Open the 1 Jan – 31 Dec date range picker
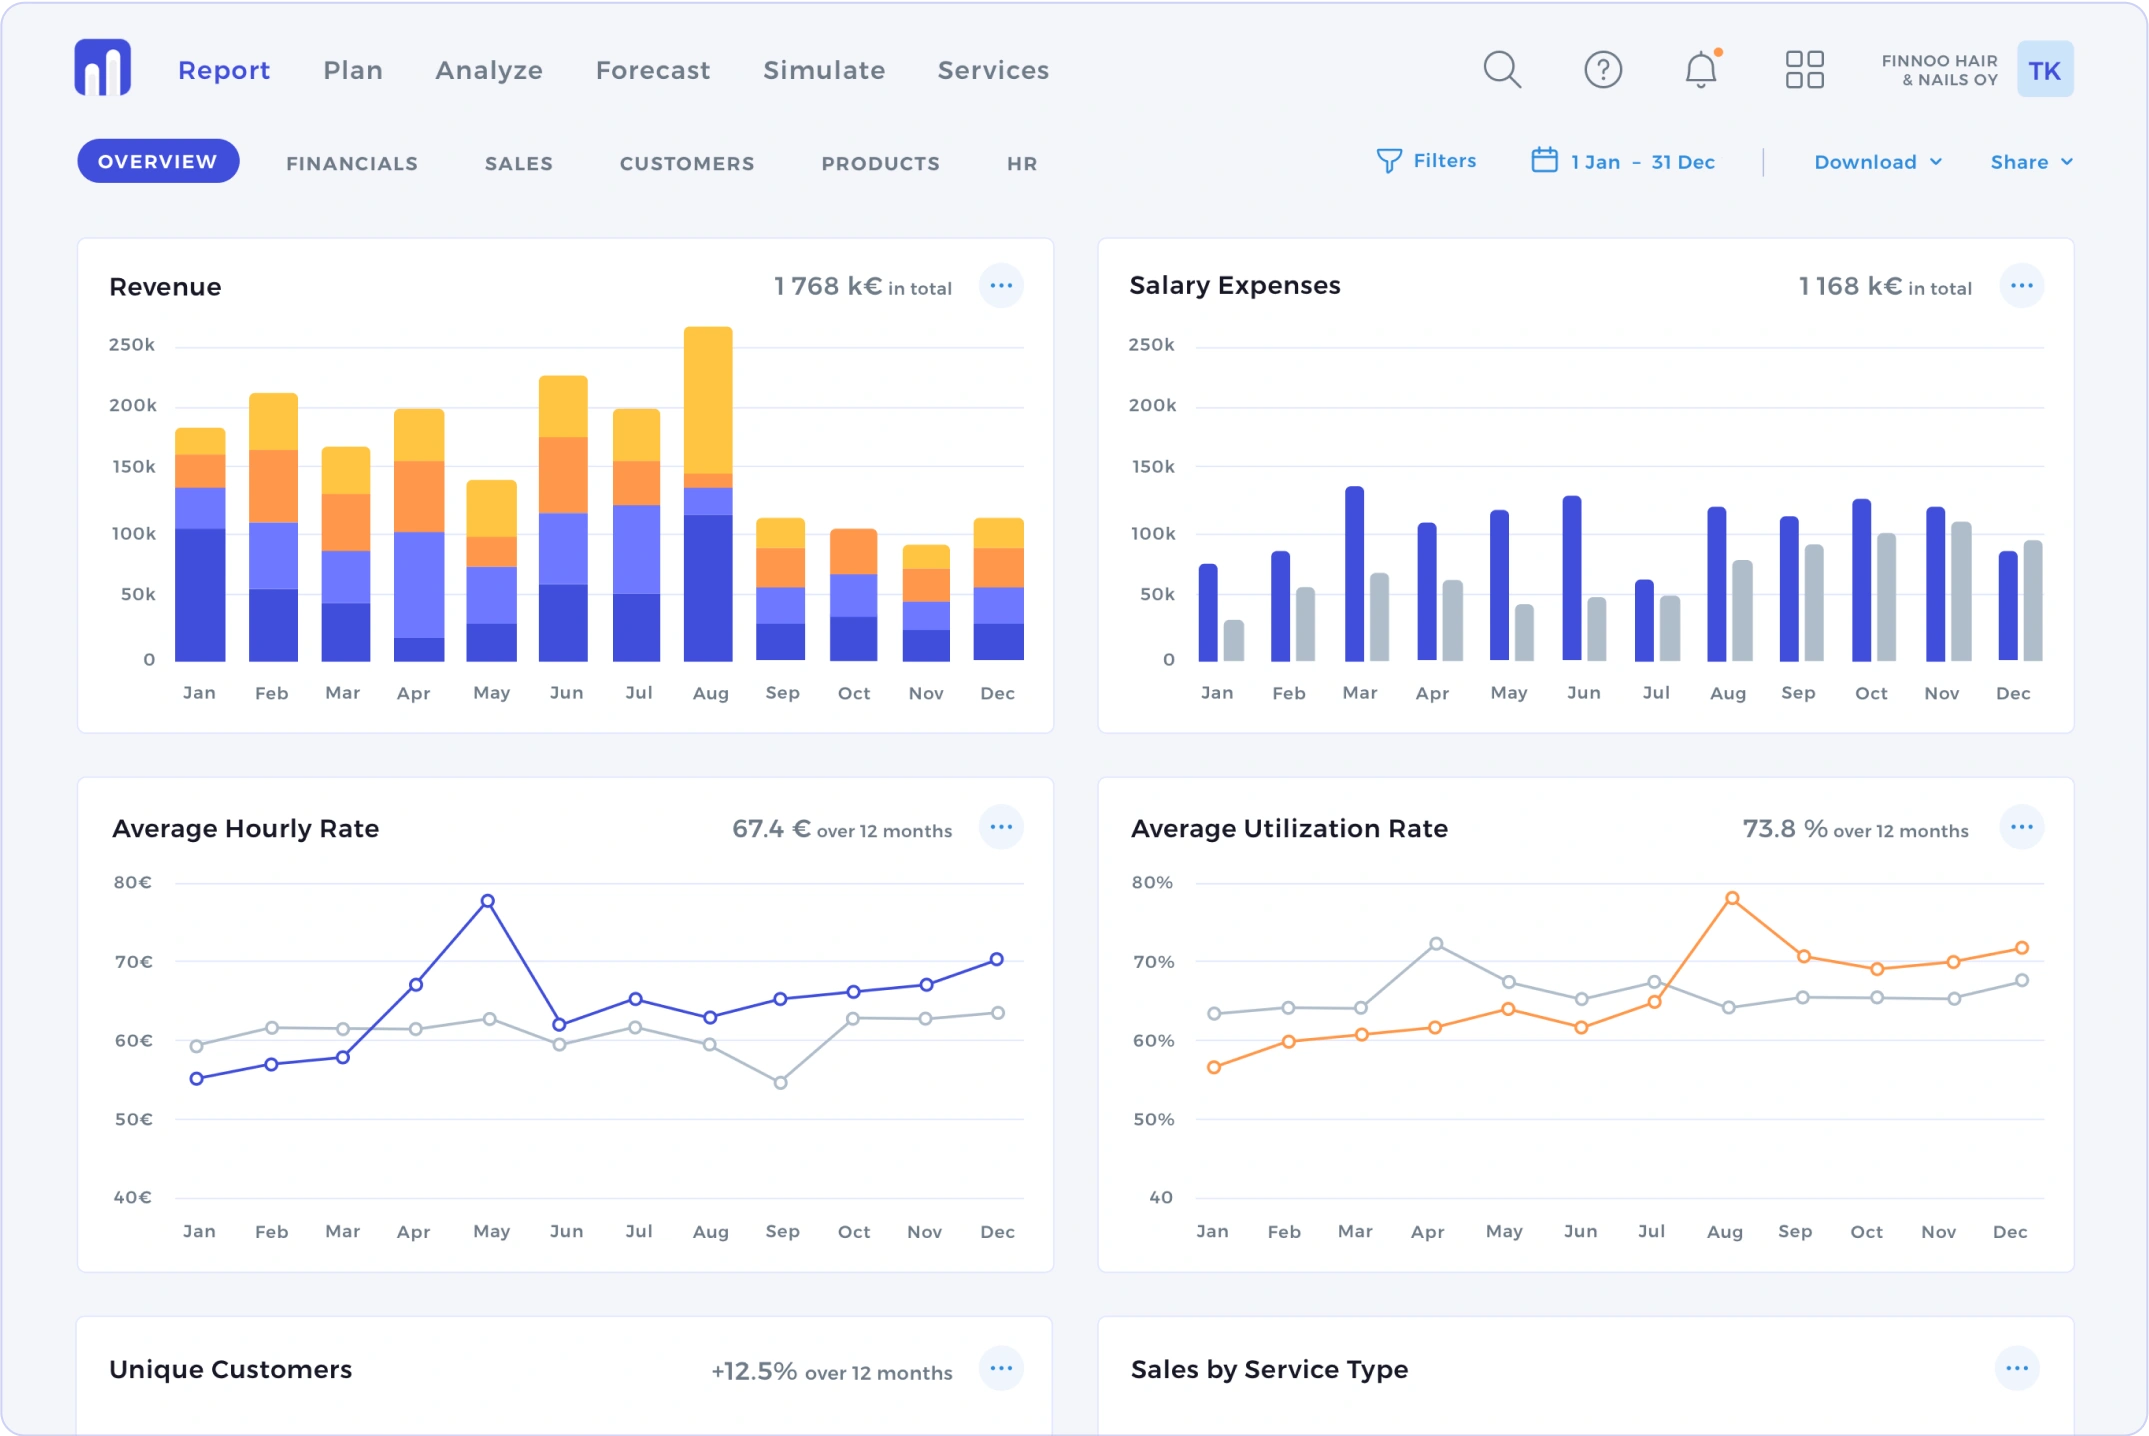The image size is (2149, 1436). 1623,162
